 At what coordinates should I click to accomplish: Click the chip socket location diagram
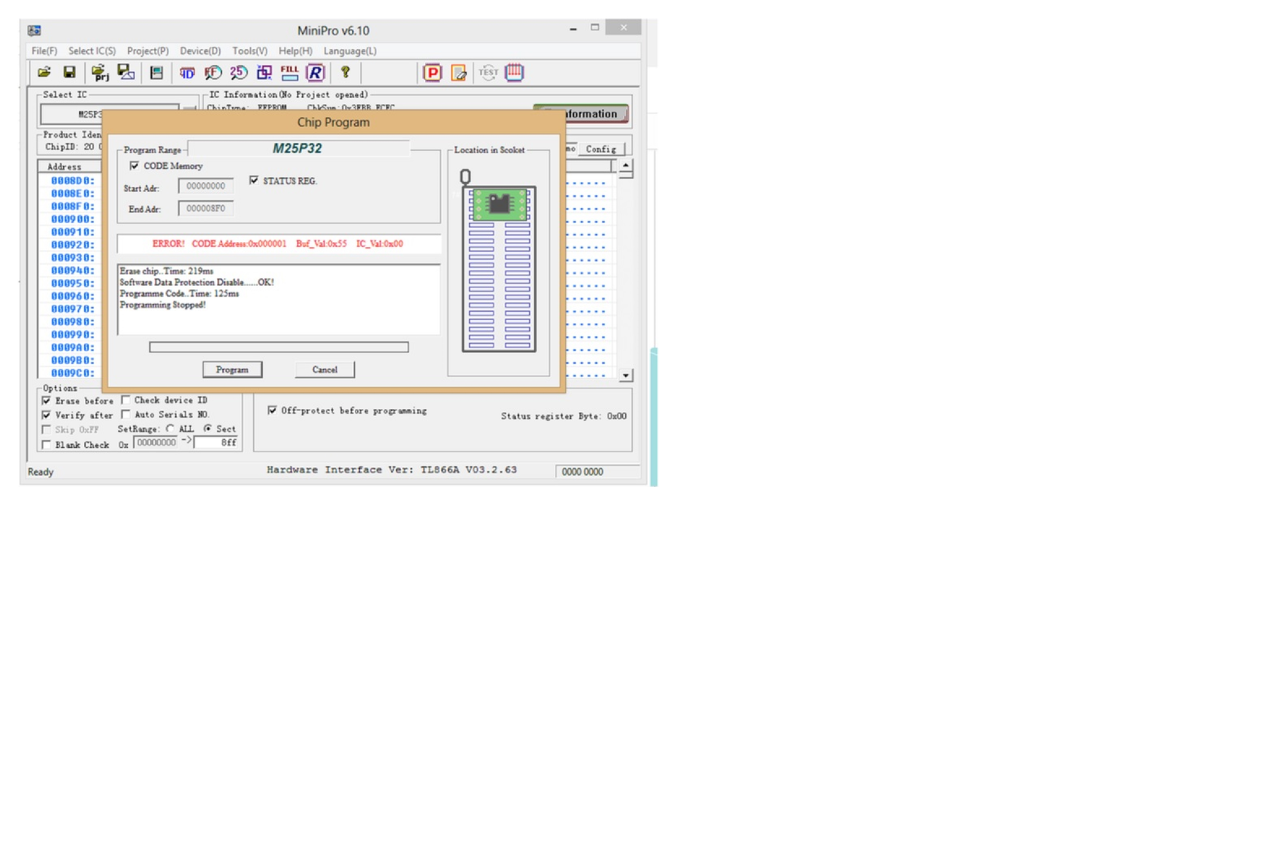click(499, 268)
